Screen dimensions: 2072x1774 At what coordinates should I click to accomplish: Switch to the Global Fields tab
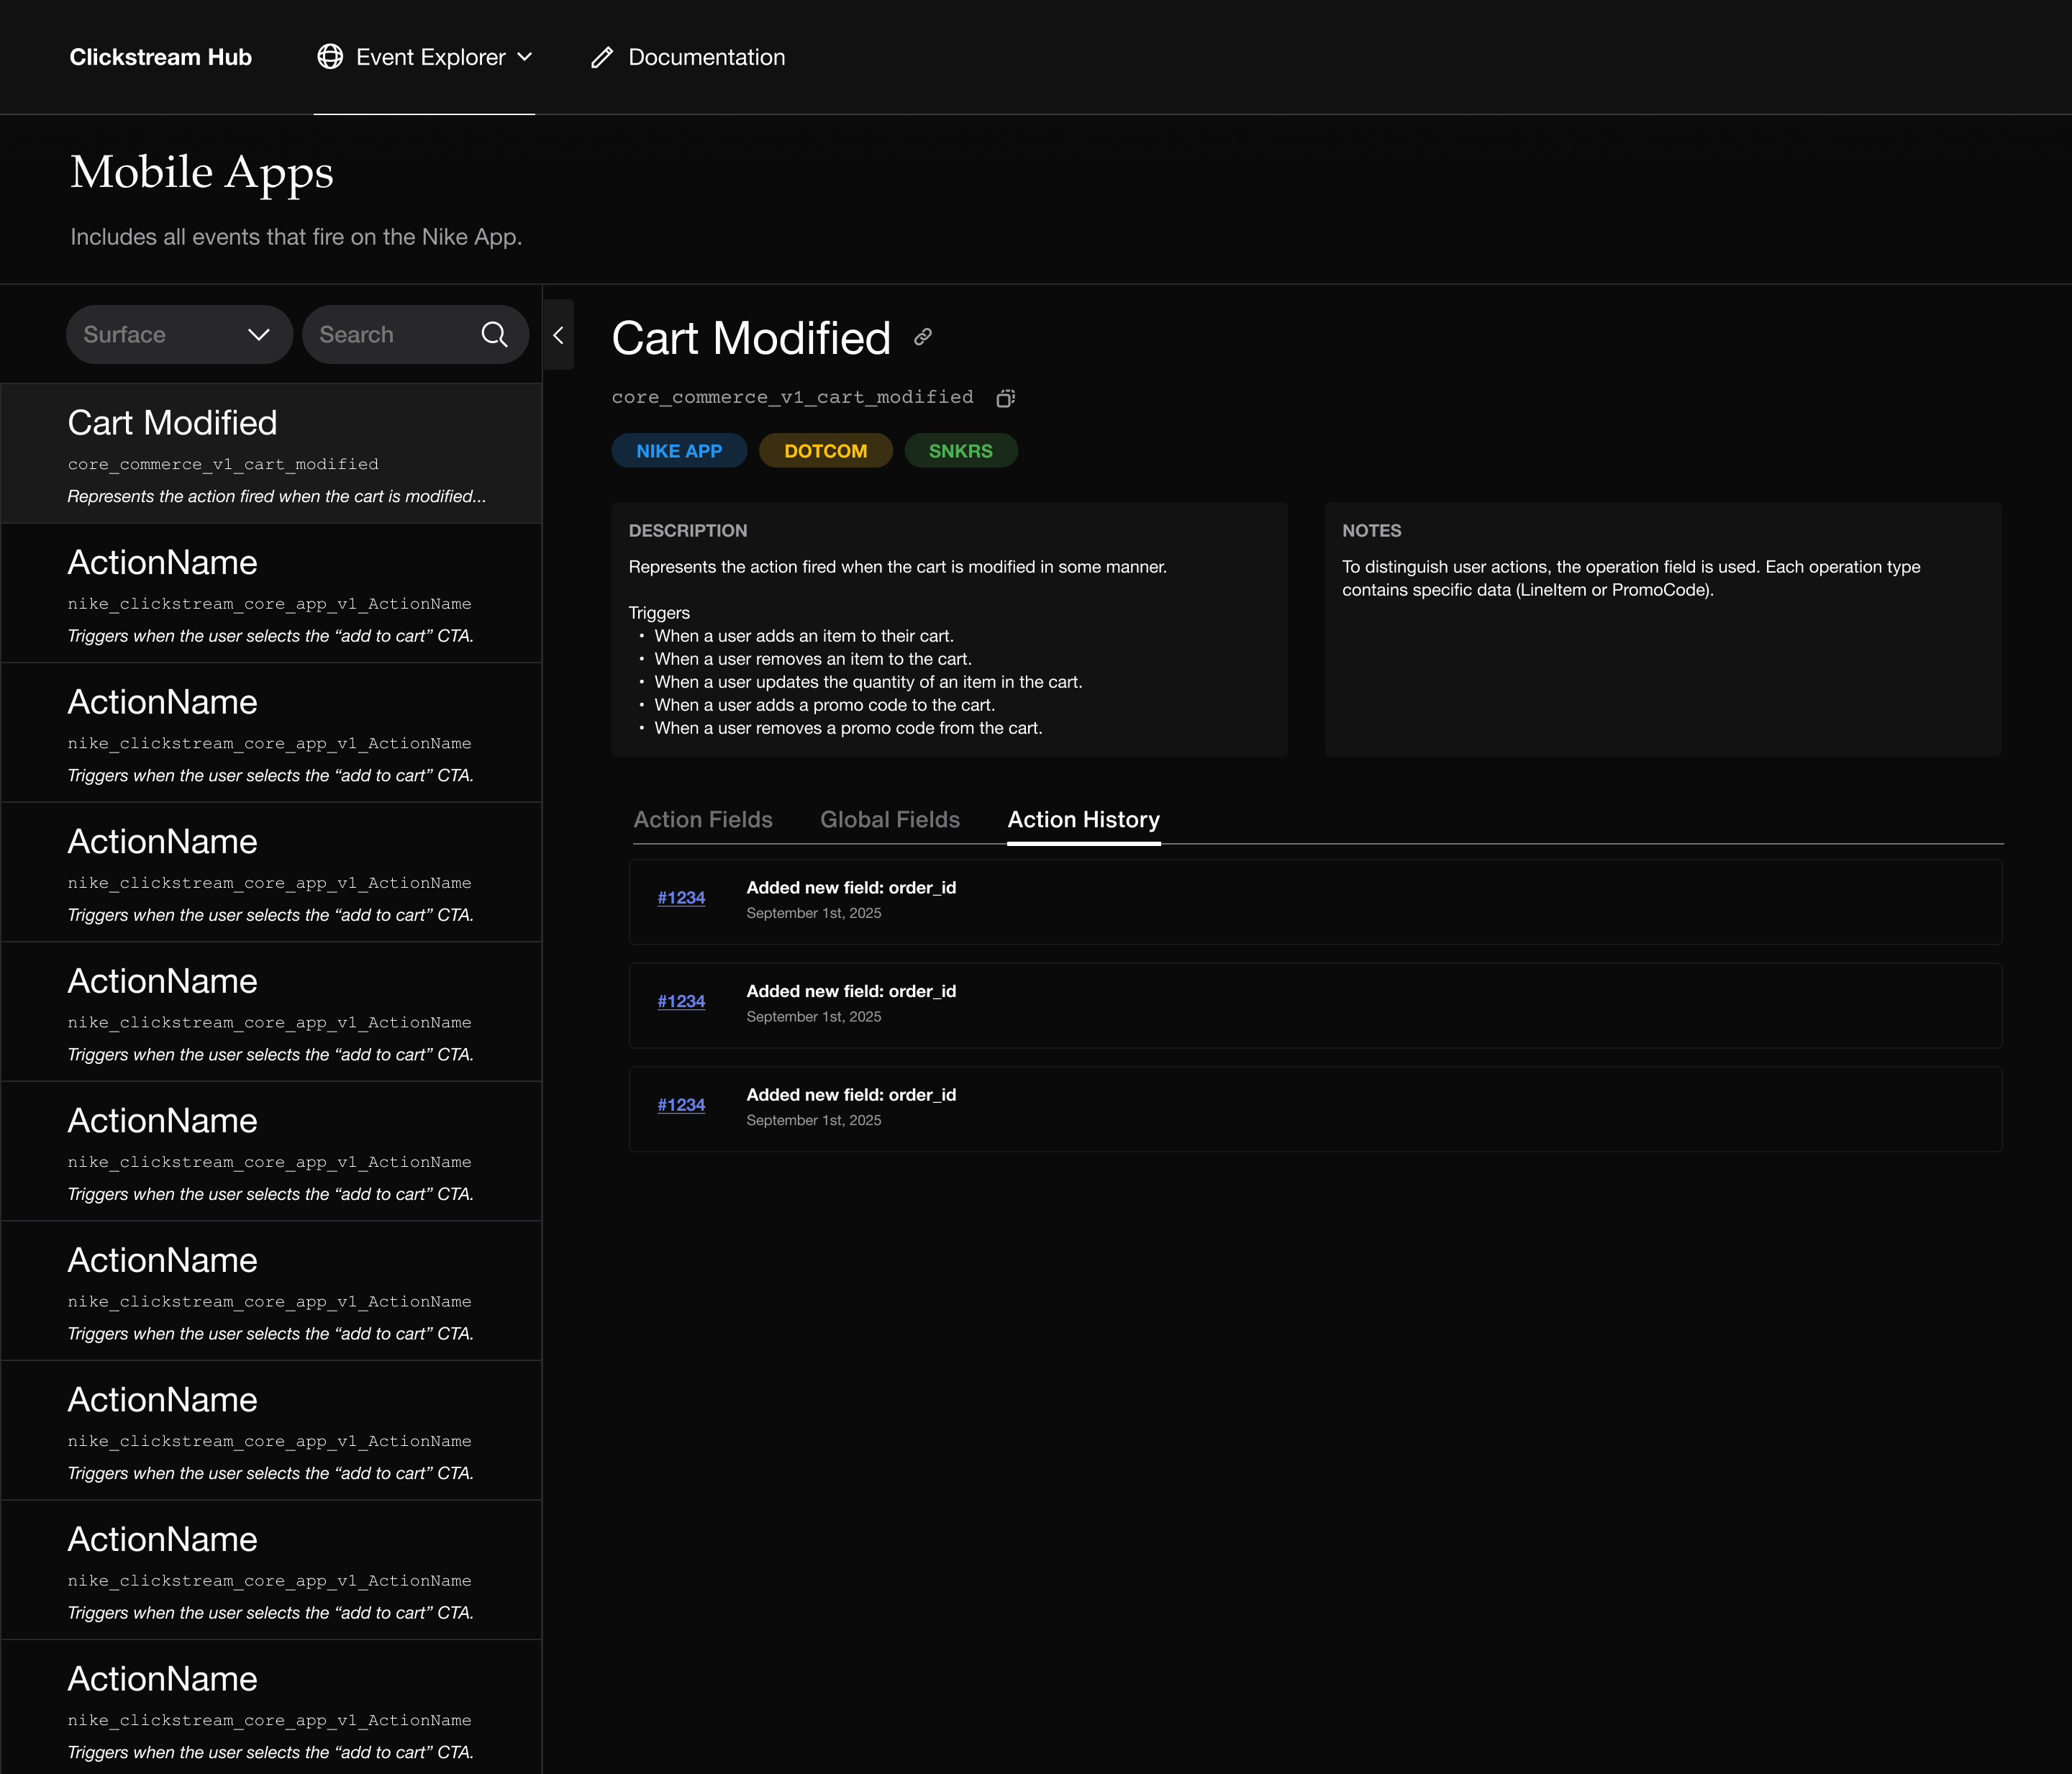click(x=890, y=819)
